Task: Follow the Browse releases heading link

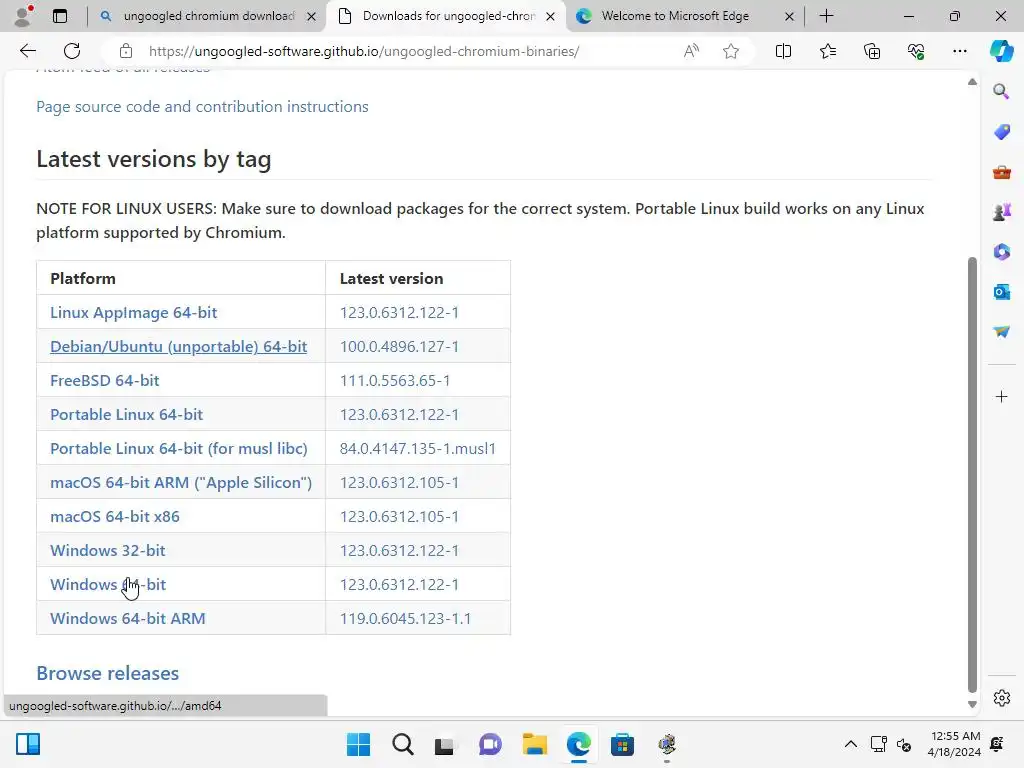Action: (108, 673)
